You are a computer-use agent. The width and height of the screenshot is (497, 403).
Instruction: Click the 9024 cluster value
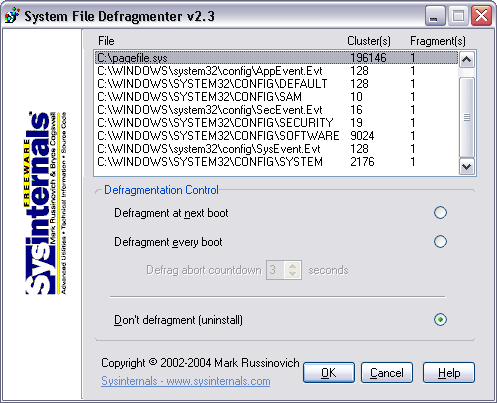362,136
